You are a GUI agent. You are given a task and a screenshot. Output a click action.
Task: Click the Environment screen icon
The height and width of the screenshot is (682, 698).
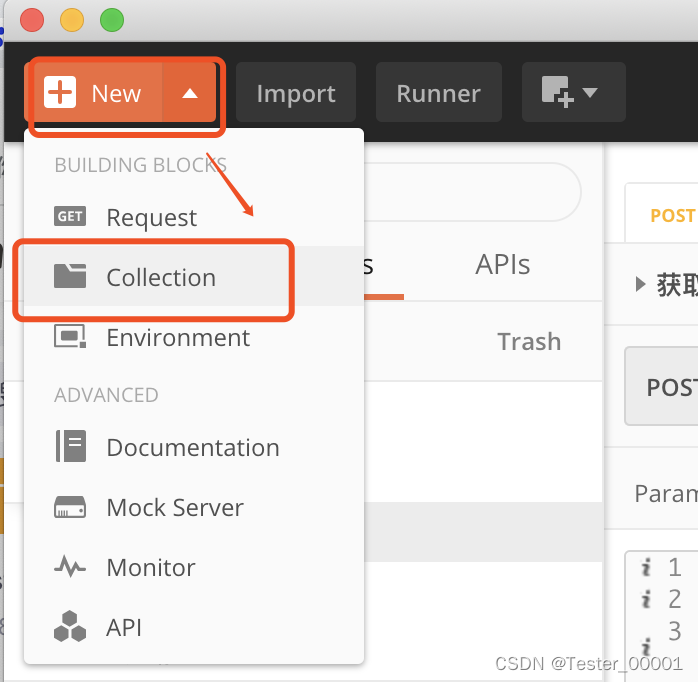tap(70, 336)
